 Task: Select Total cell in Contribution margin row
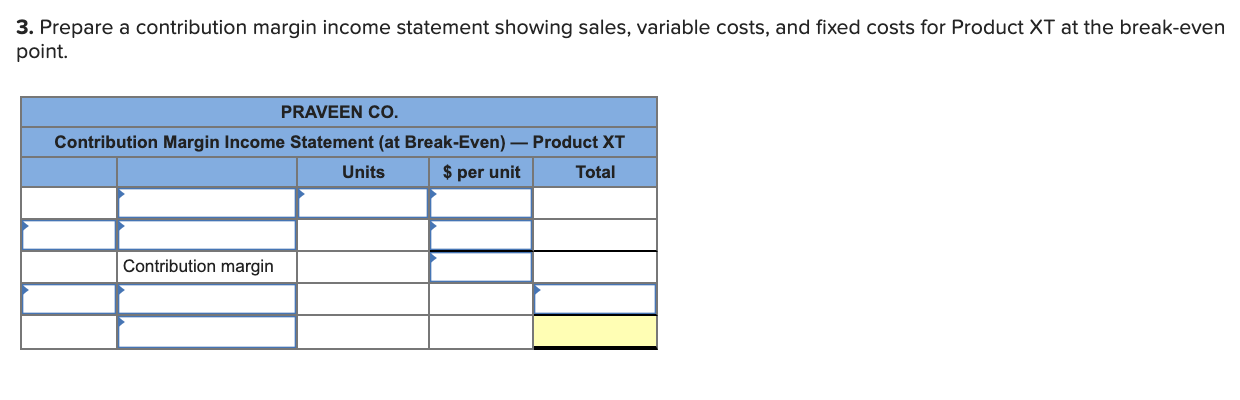point(595,267)
